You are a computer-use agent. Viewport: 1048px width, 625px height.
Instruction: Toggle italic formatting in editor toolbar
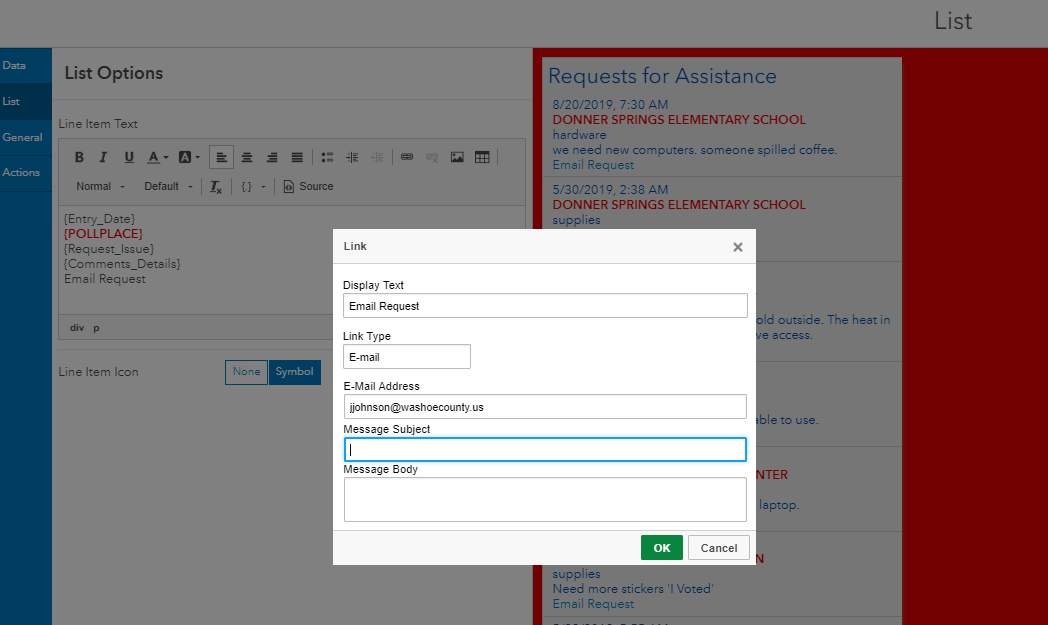tap(103, 157)
